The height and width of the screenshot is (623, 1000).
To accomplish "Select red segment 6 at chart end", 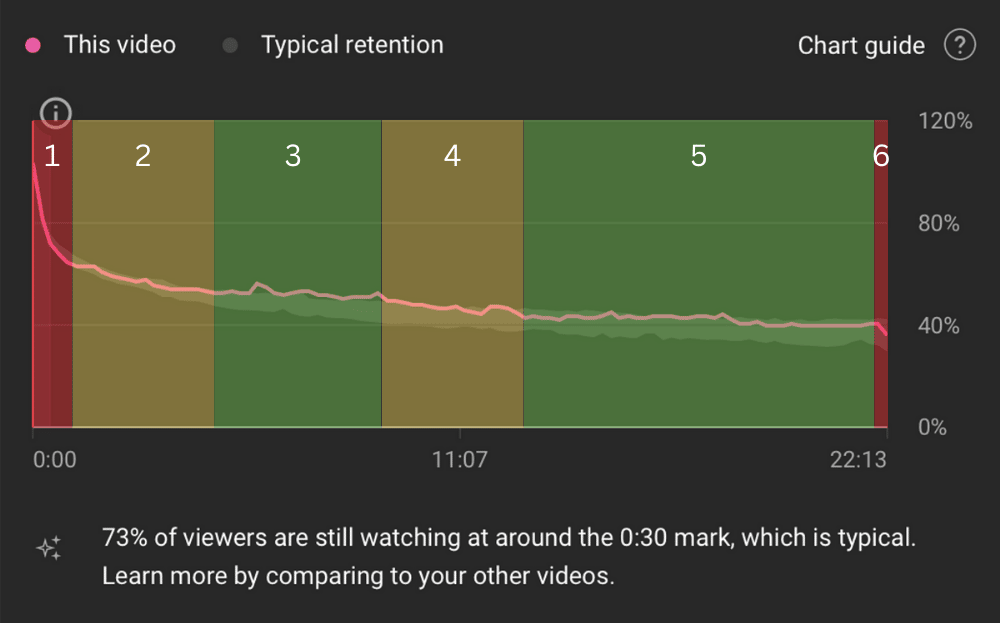I will click(881, 274).
